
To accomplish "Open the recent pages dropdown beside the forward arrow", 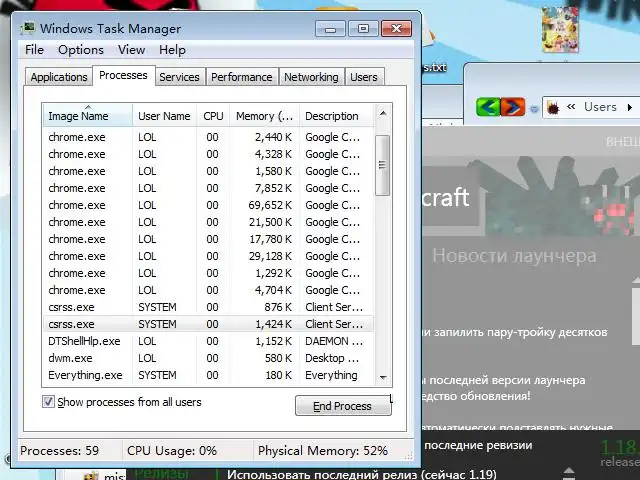I will click(x=534, y=109).
